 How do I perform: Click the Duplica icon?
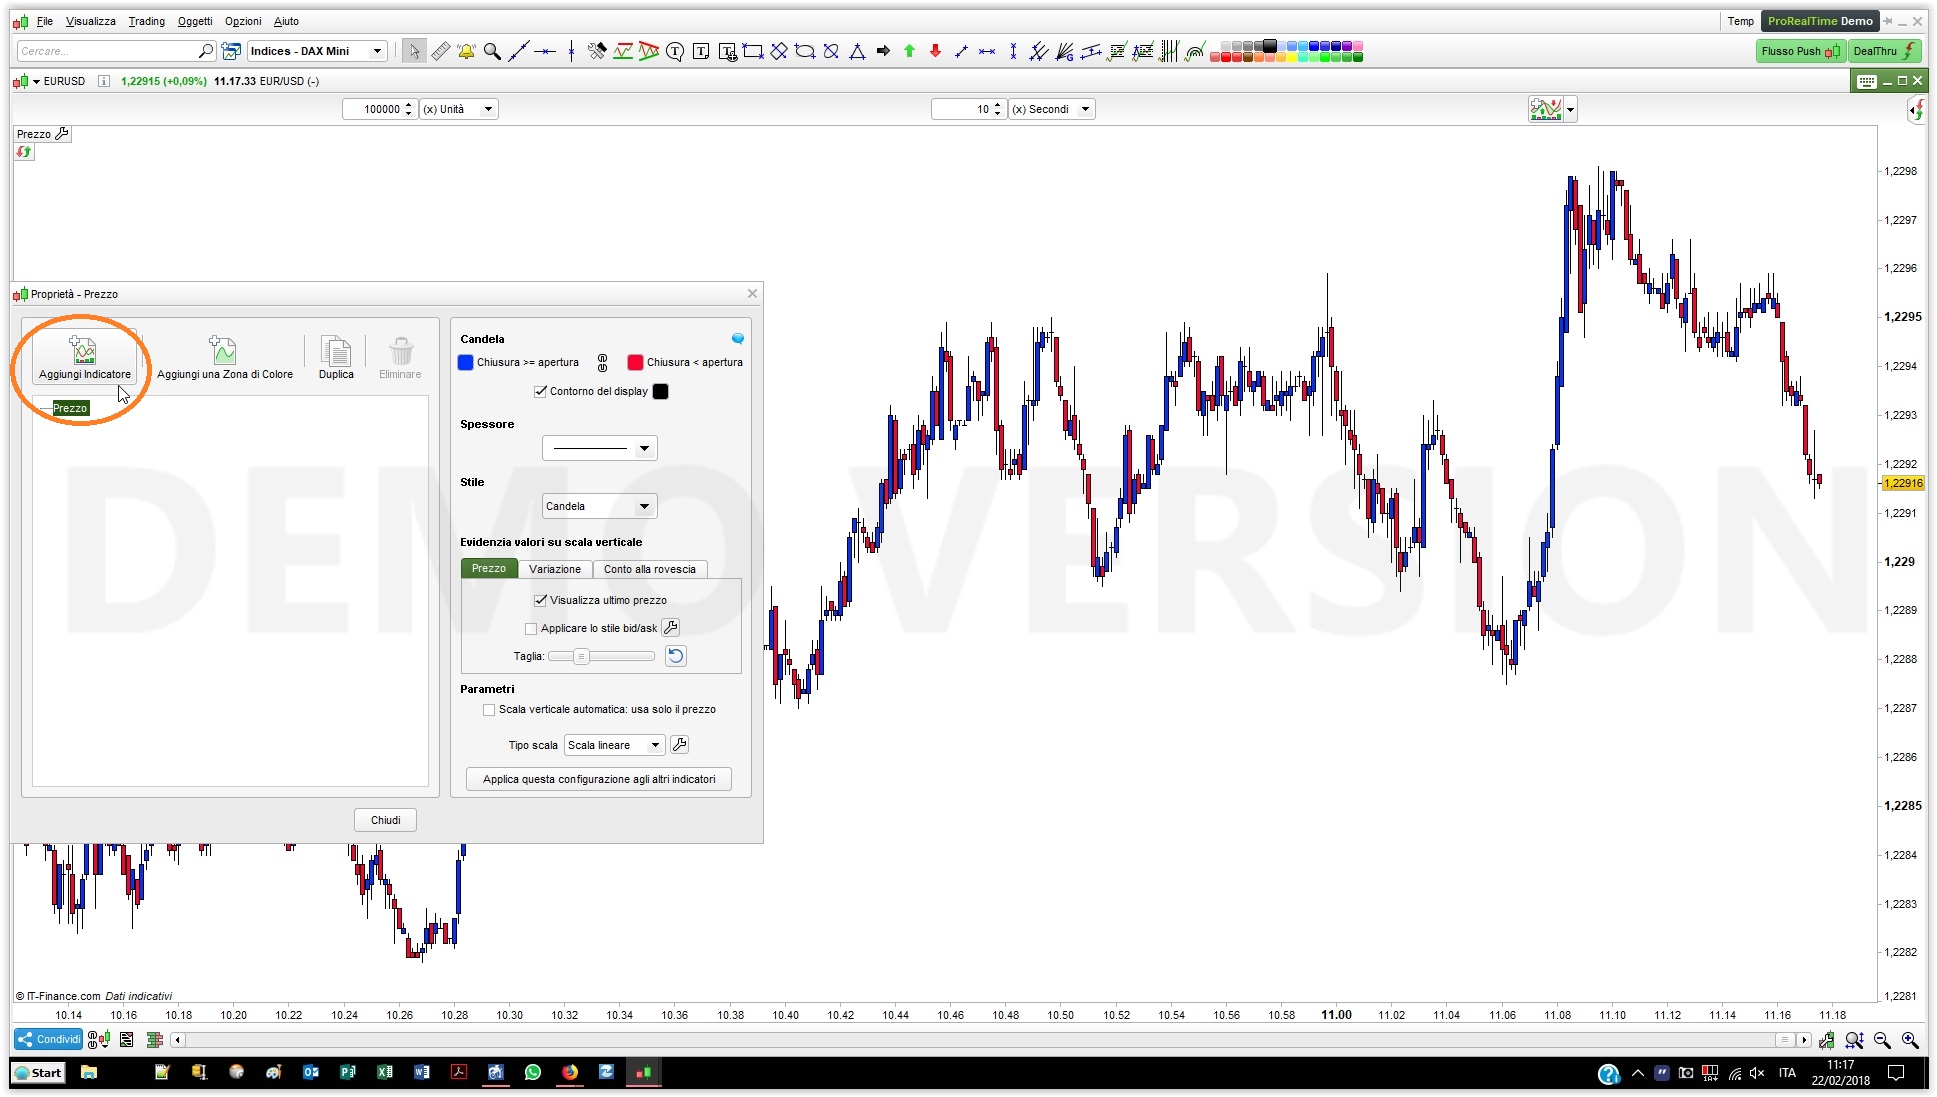click(336, 351)
